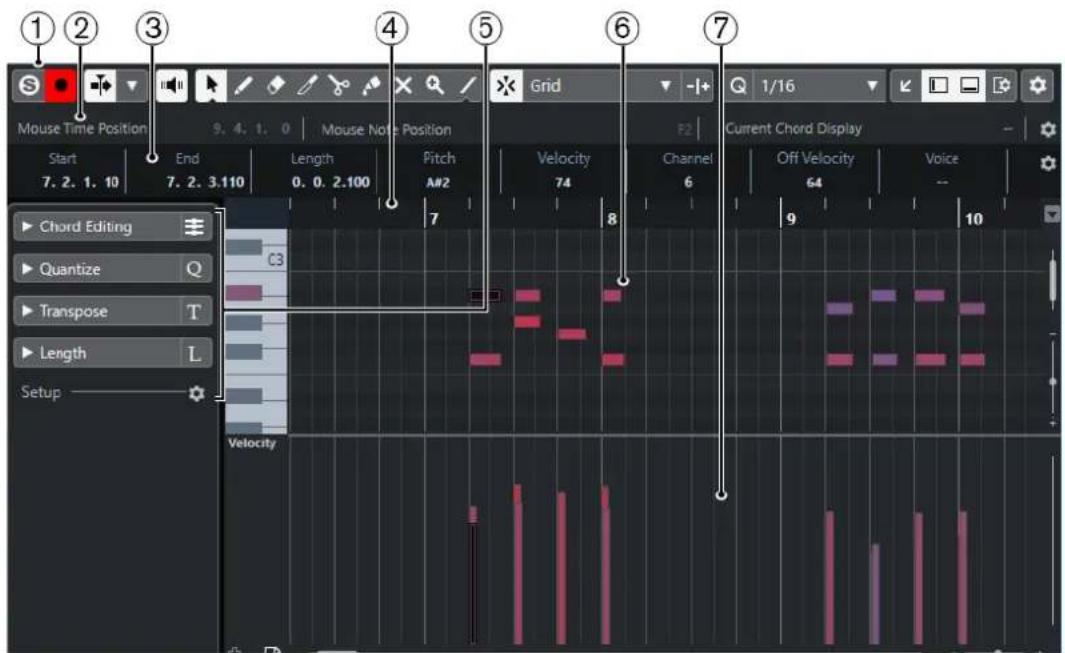Toggle Auto-Scroll icon

101,86
